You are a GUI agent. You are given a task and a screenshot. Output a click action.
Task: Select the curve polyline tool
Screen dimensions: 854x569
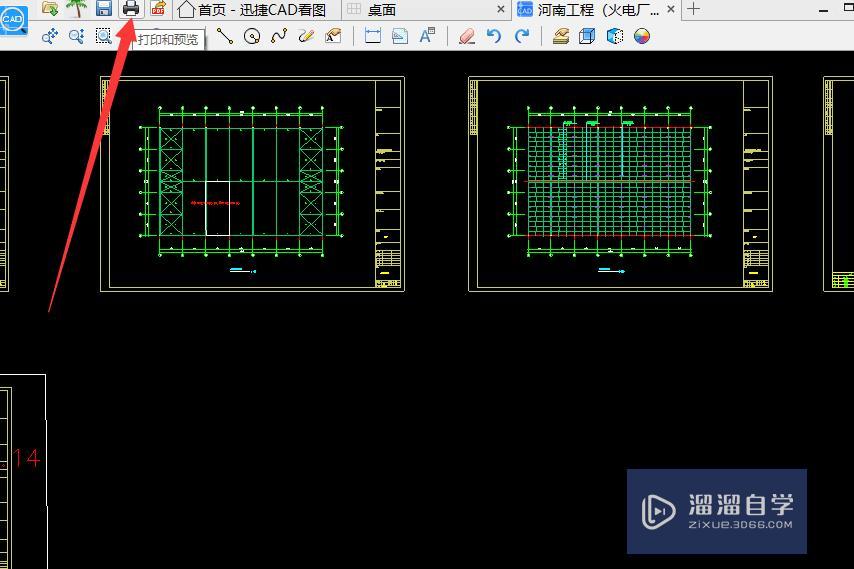tap(279, 36)
